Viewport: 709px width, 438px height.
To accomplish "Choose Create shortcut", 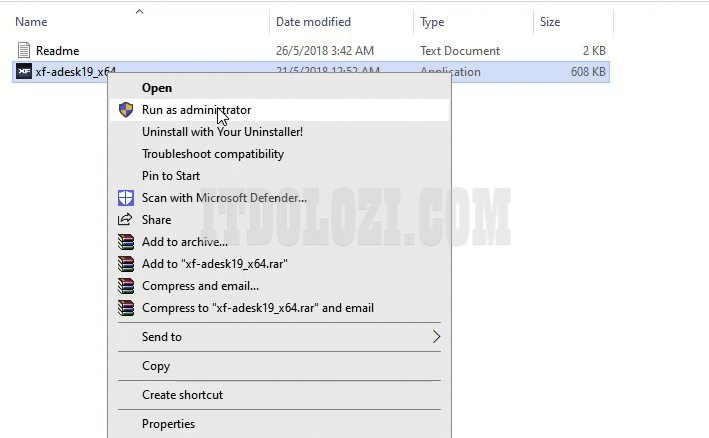I will pos(182,395).
